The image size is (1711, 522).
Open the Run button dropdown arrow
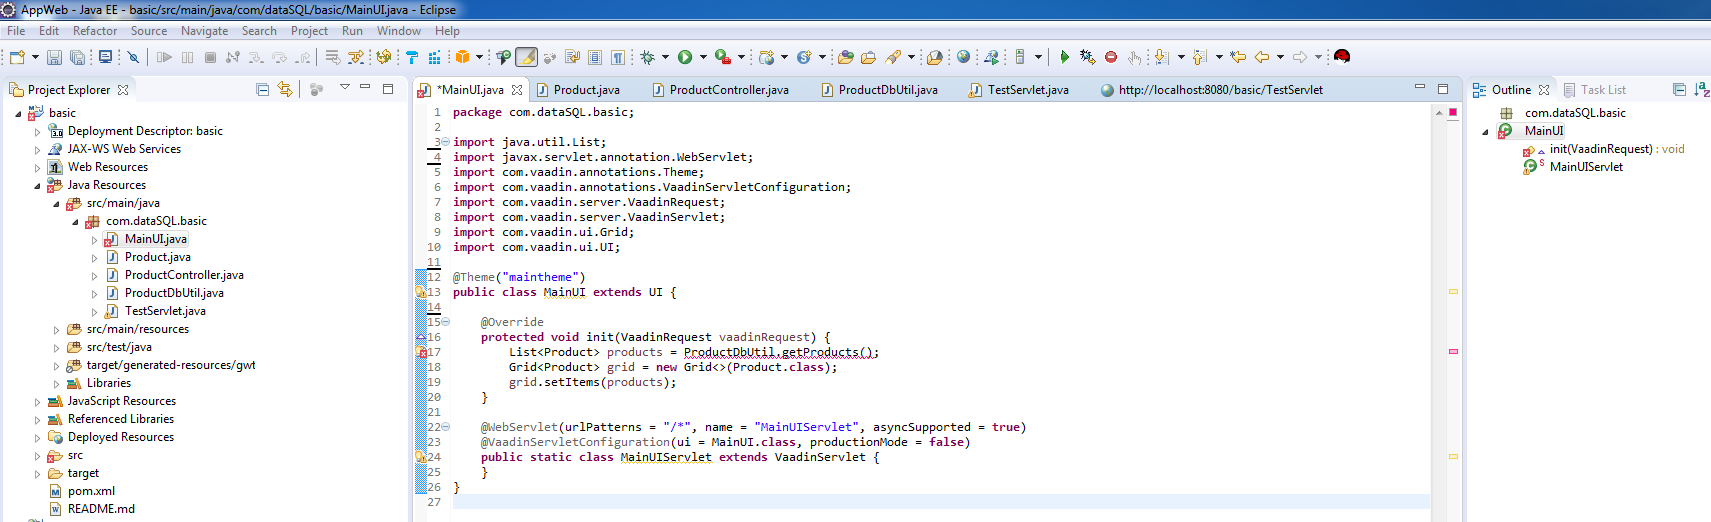point(703,58)
